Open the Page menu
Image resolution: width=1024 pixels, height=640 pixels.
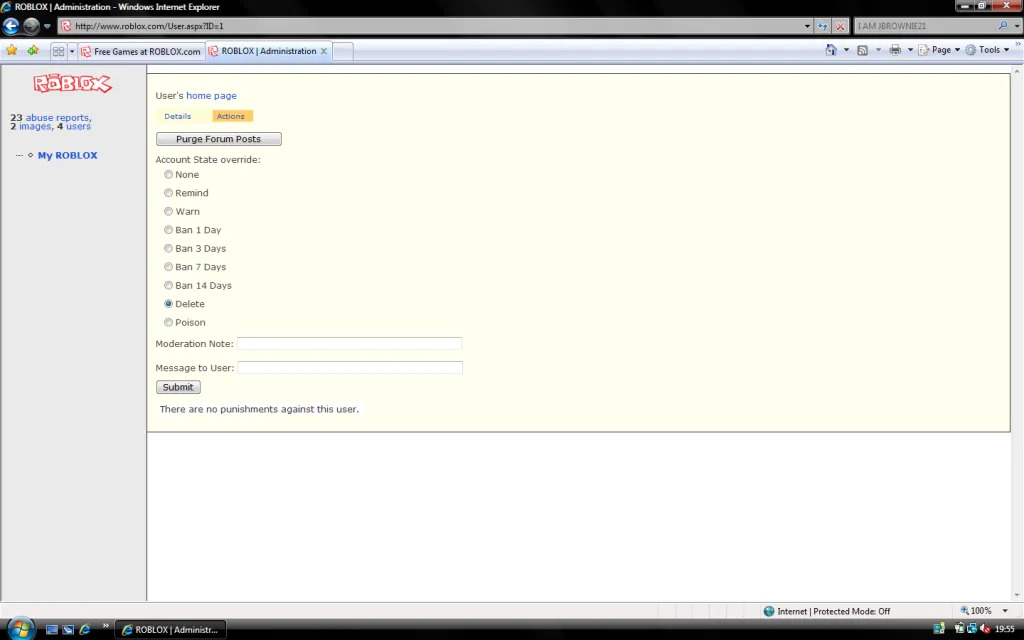click(x=939, y=50)
